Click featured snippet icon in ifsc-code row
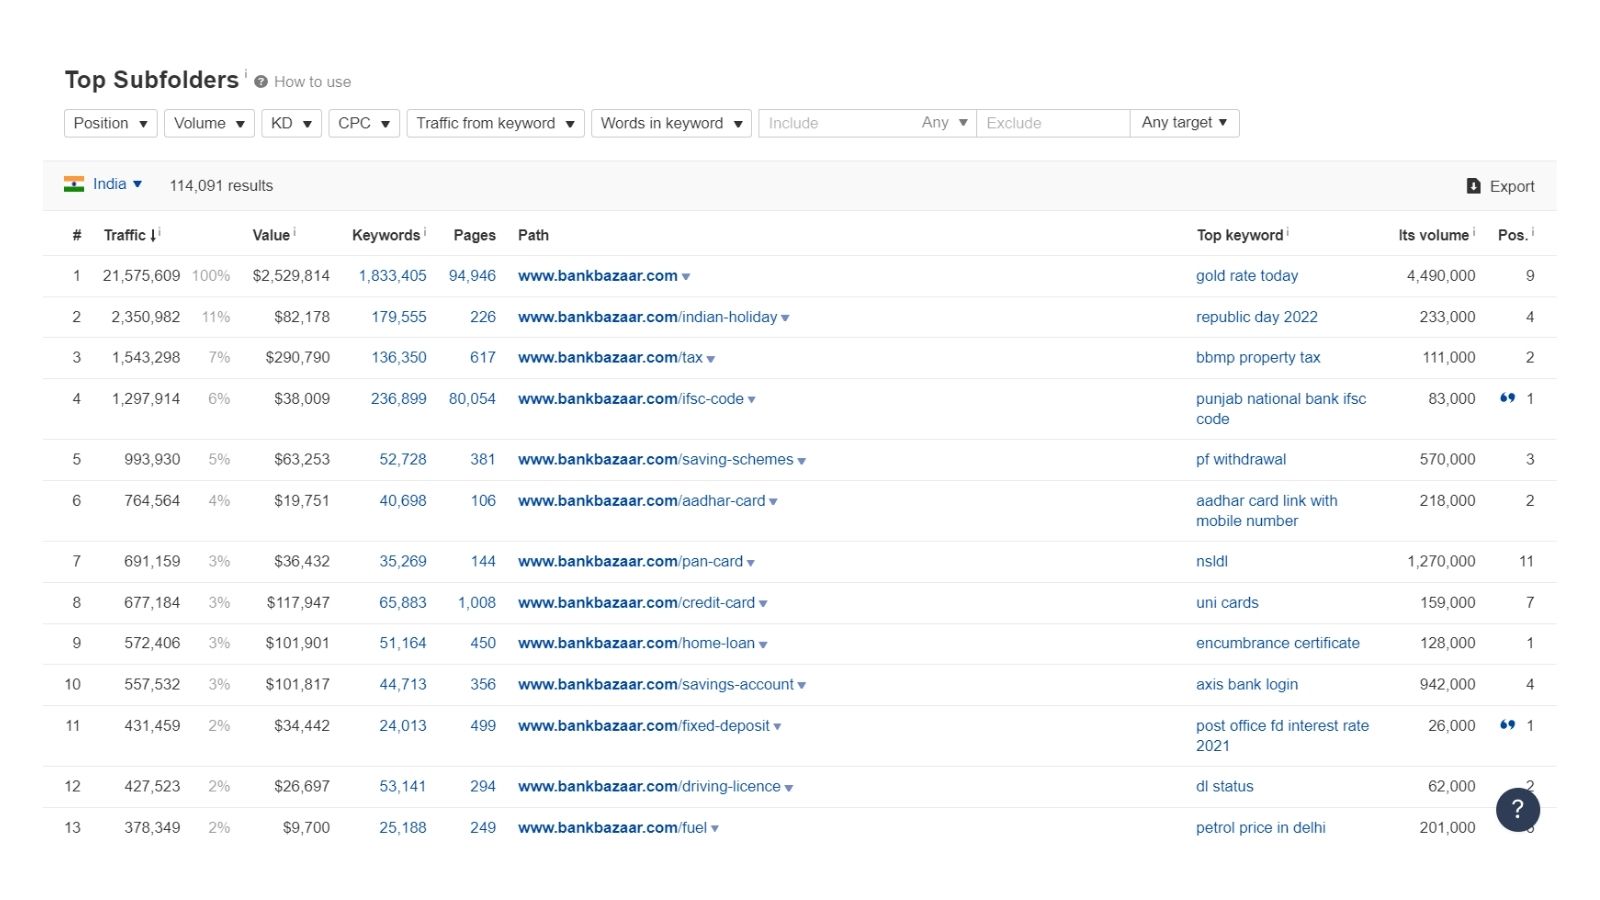Screen dimensions: 1600x900 (x=1507, y=398)
